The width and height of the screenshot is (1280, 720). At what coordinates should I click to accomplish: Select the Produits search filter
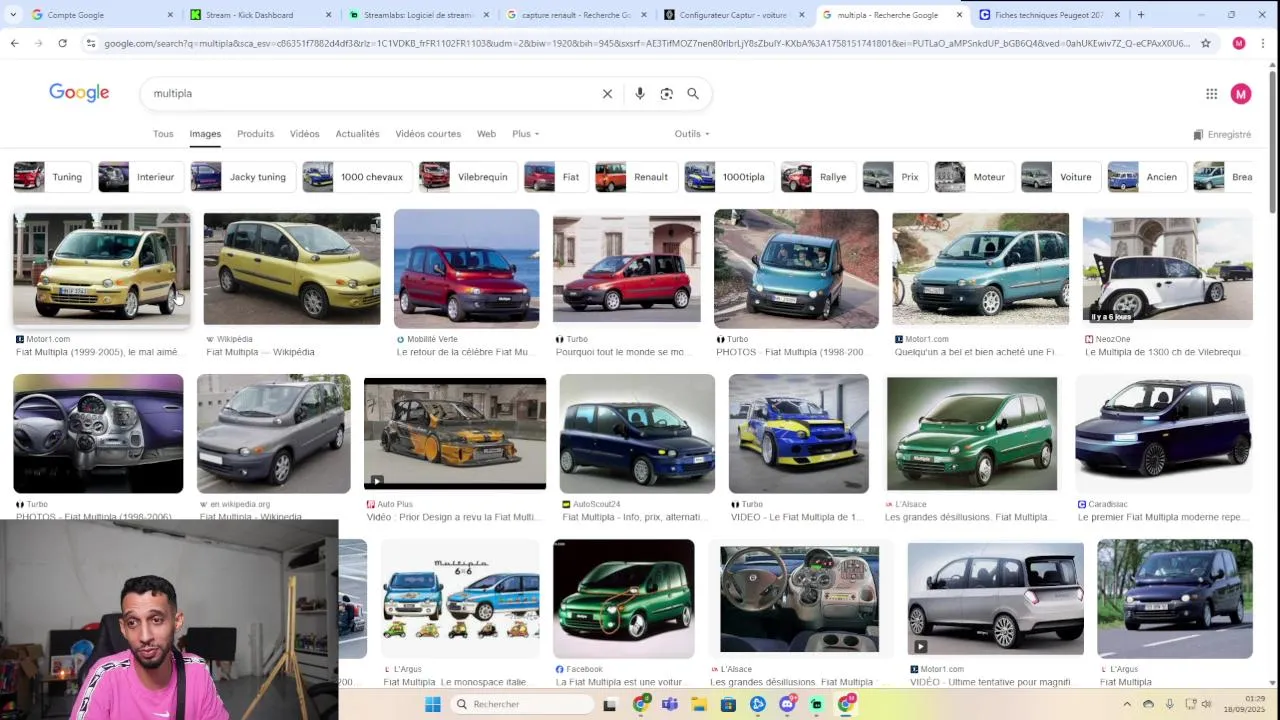click(255, 133)
